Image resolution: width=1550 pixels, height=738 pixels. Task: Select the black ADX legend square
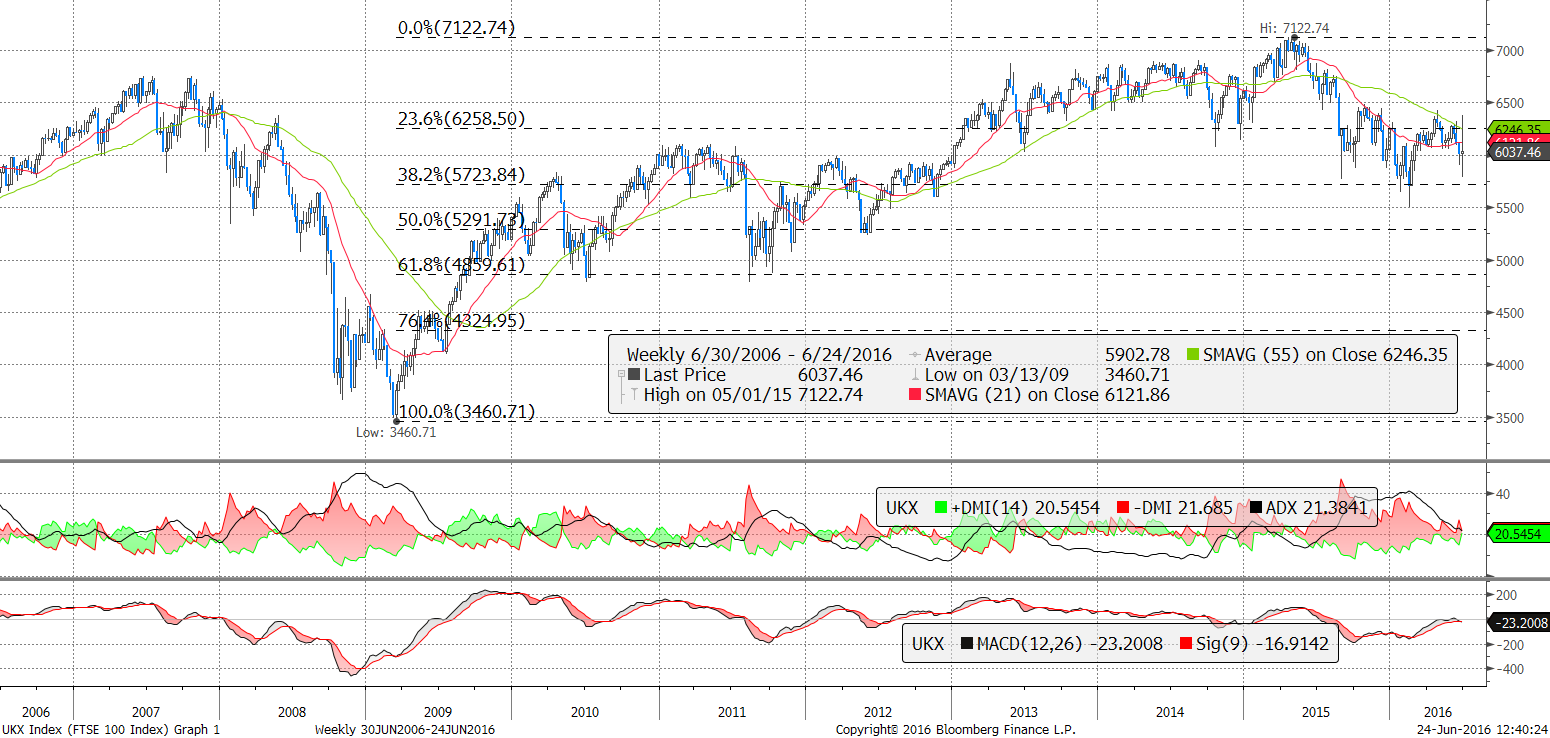1254,508
